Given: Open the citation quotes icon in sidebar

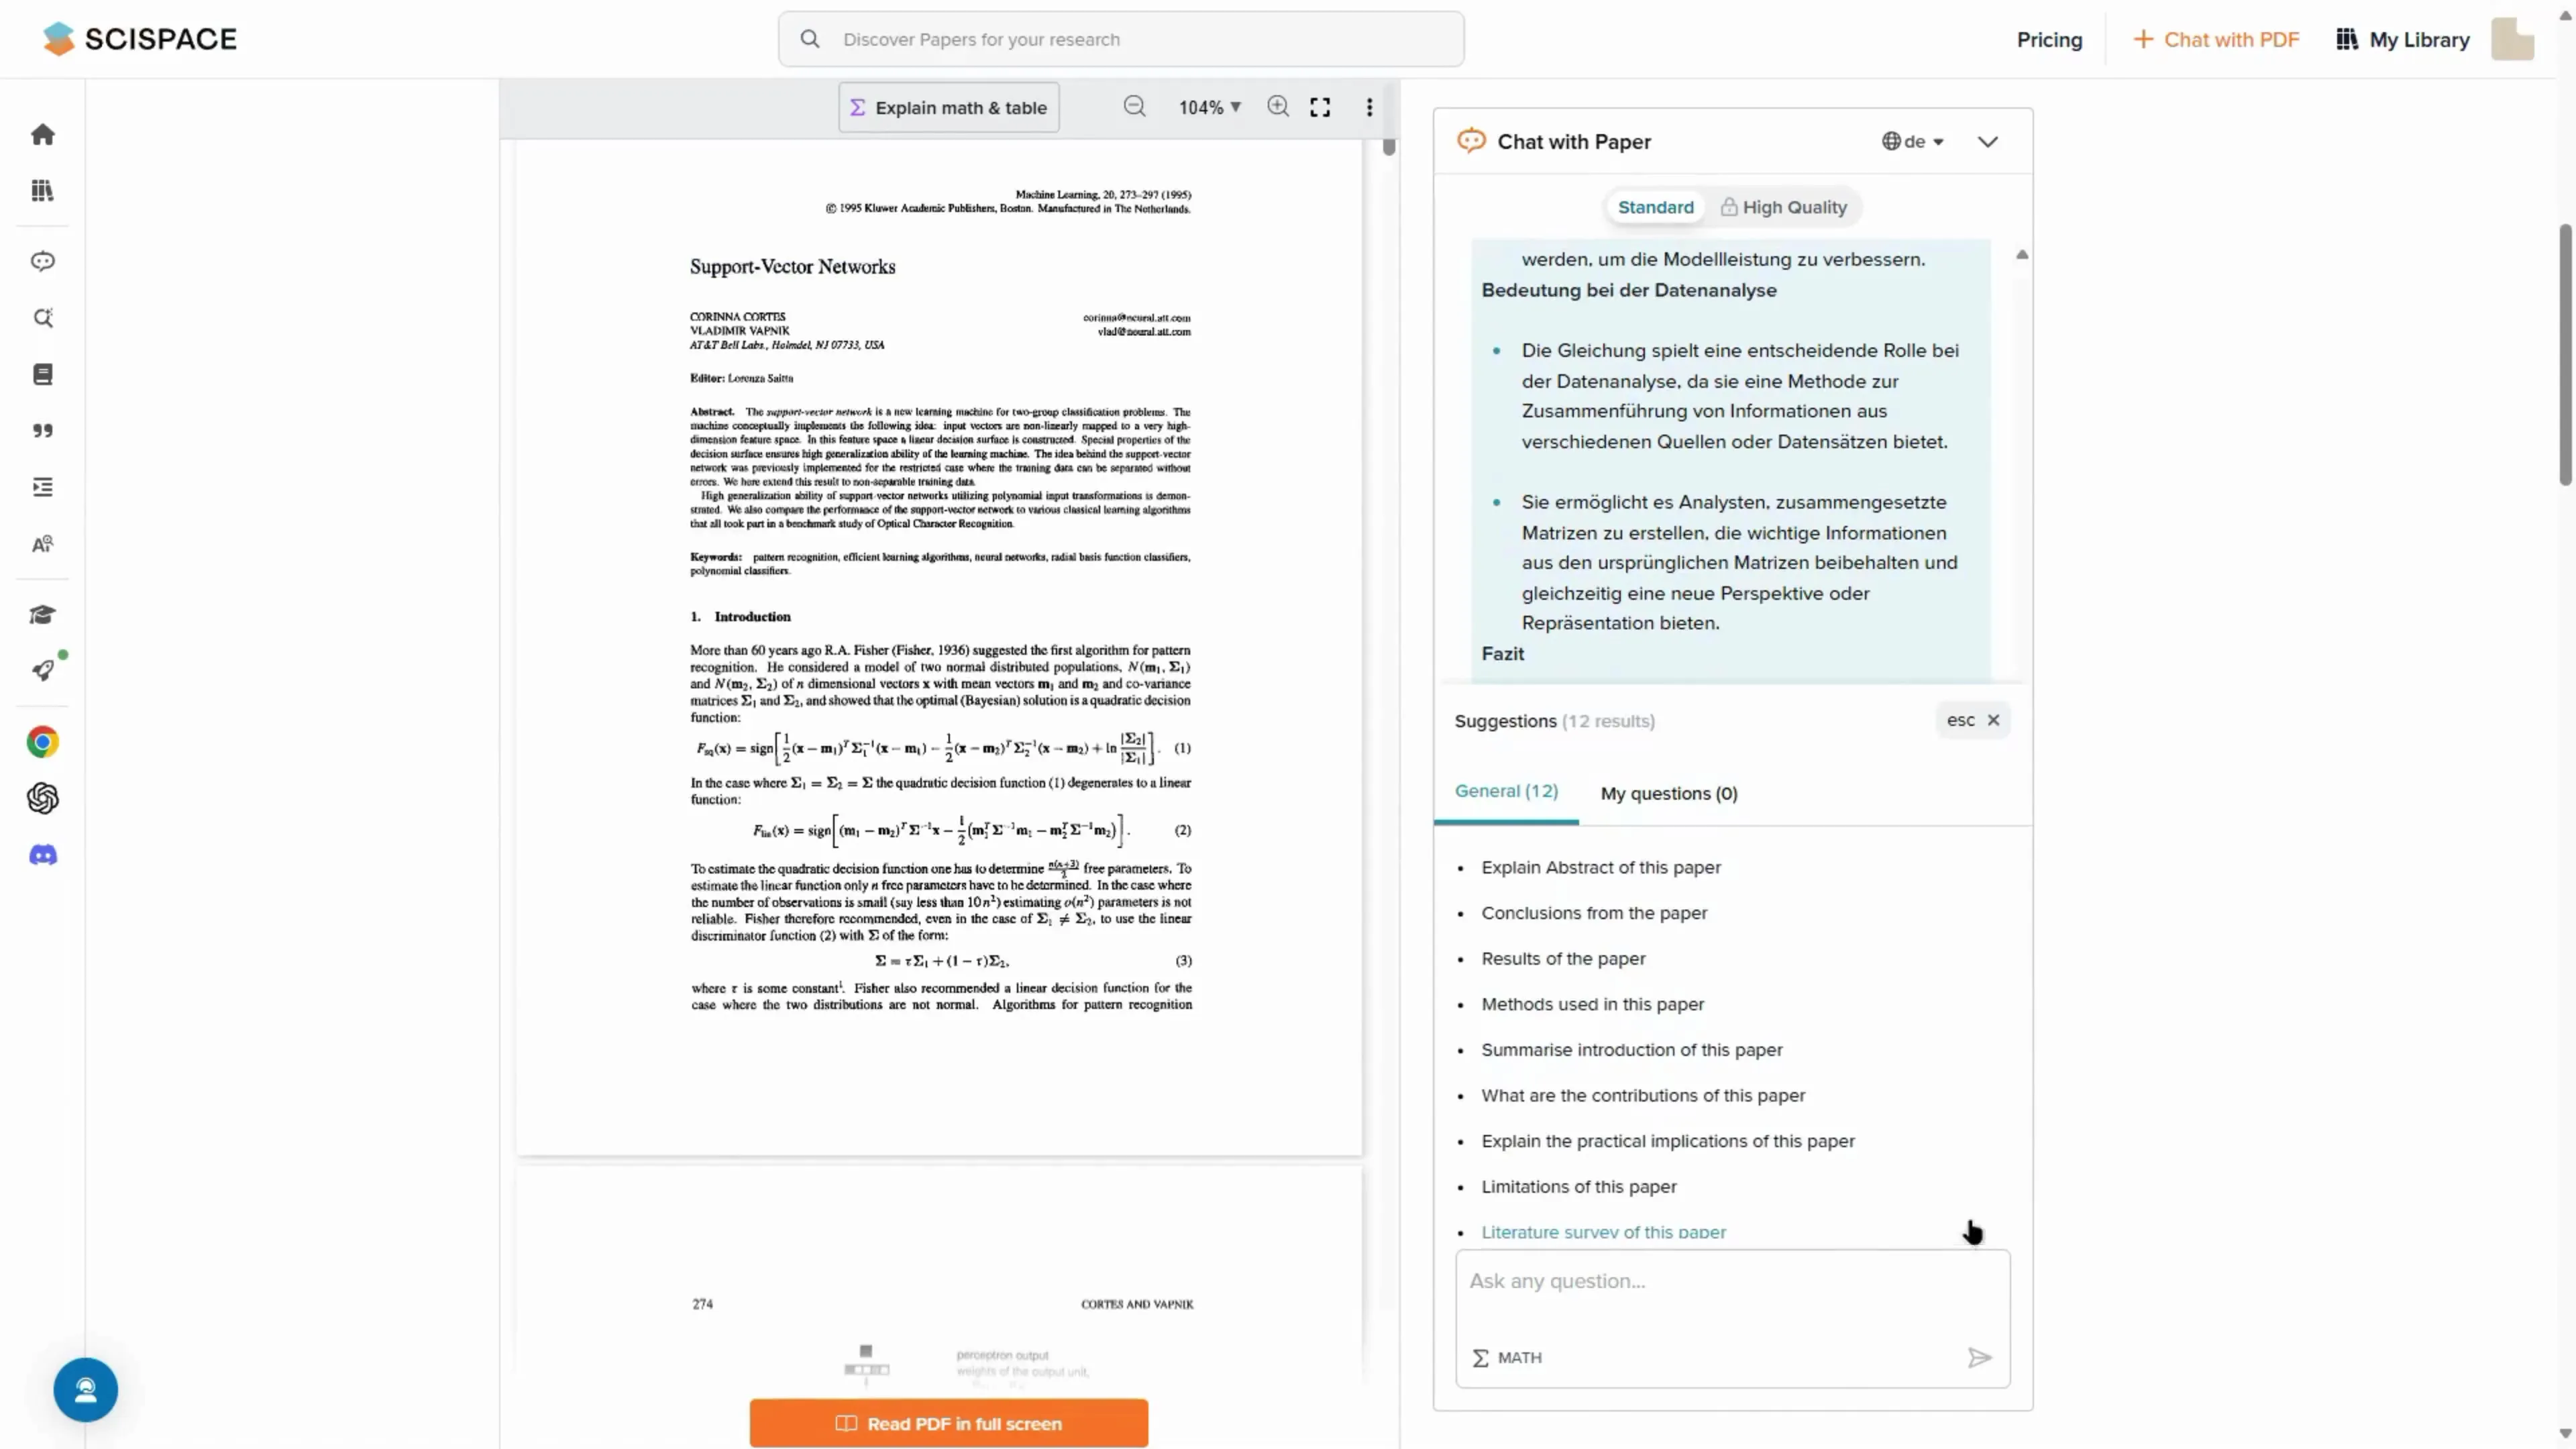Looking at the screenshot, I should pyautogui.click(x=42, y=431).
